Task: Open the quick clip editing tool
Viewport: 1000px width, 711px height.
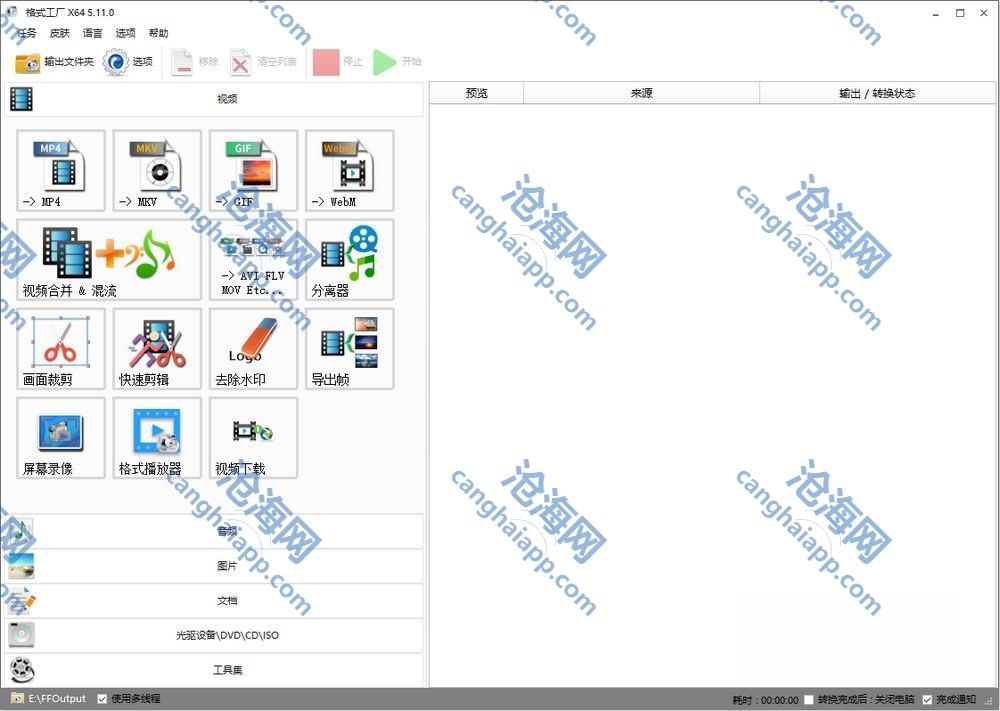Action: click(x=157, y=348)
